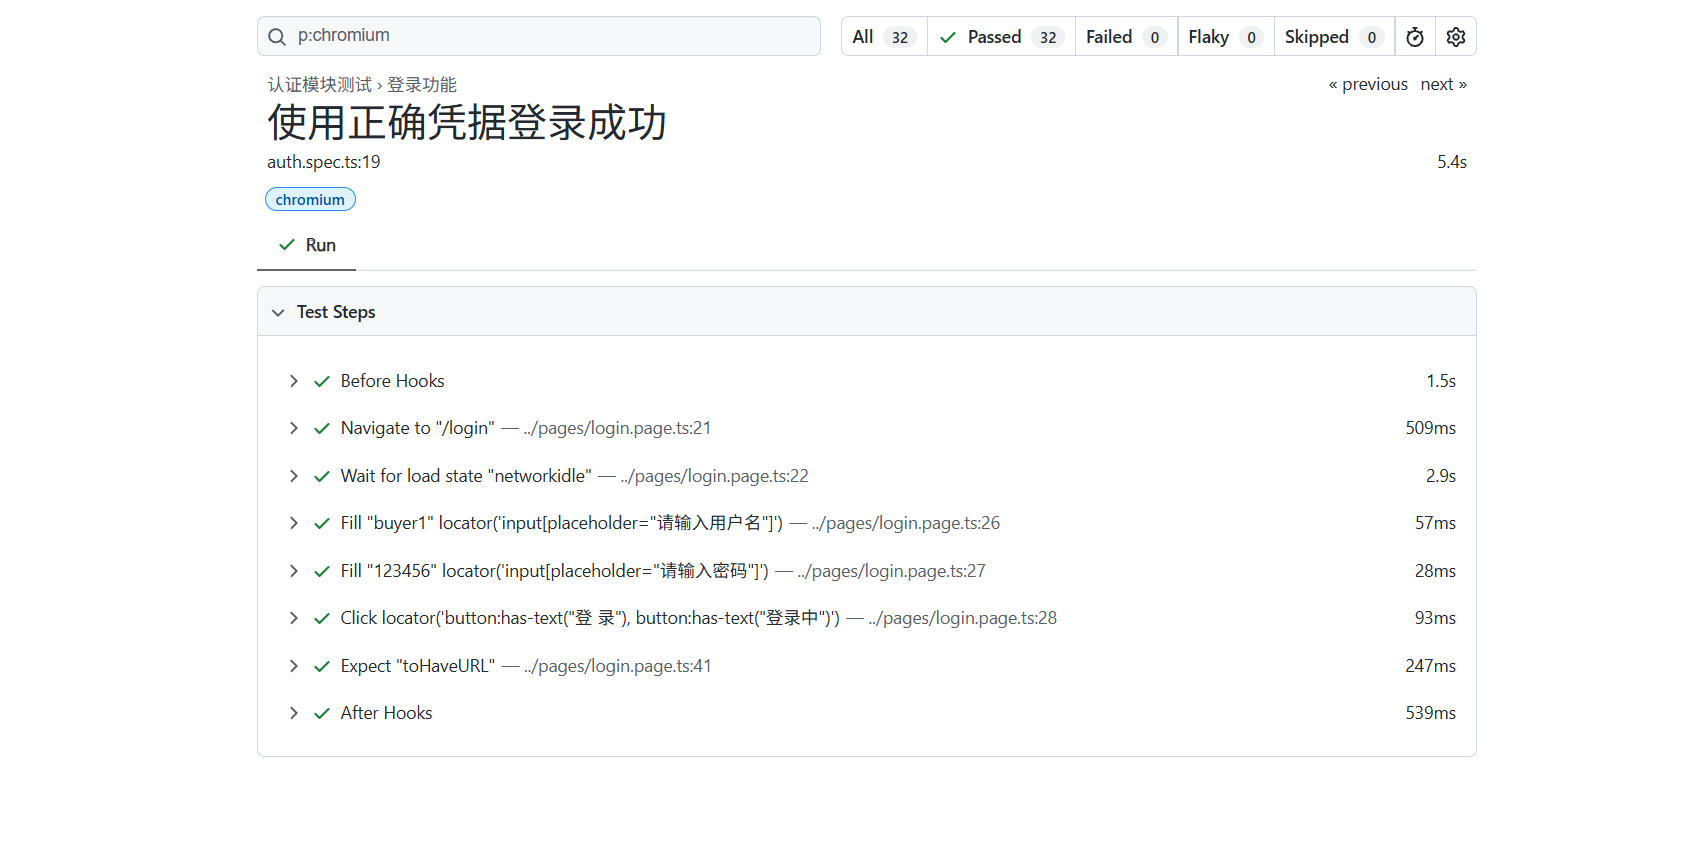Viewport: 1701px width, 841px height.
Task: Click source path login.page.ts:21
Action: coord(617,428)
